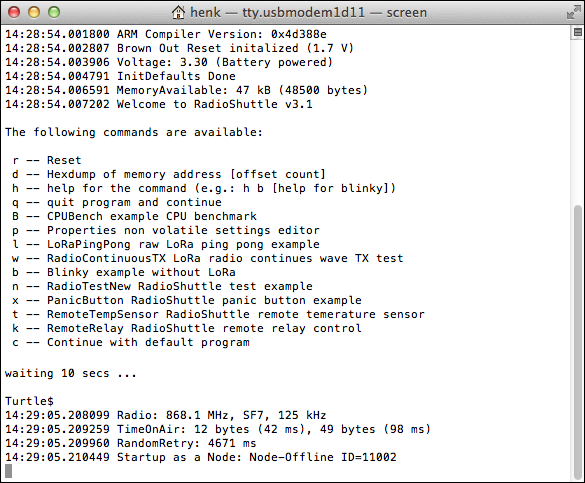Screen dimensions: 585x483
Task: Click the 'x -- PanicButton' command entry
Action: (187, 300)
